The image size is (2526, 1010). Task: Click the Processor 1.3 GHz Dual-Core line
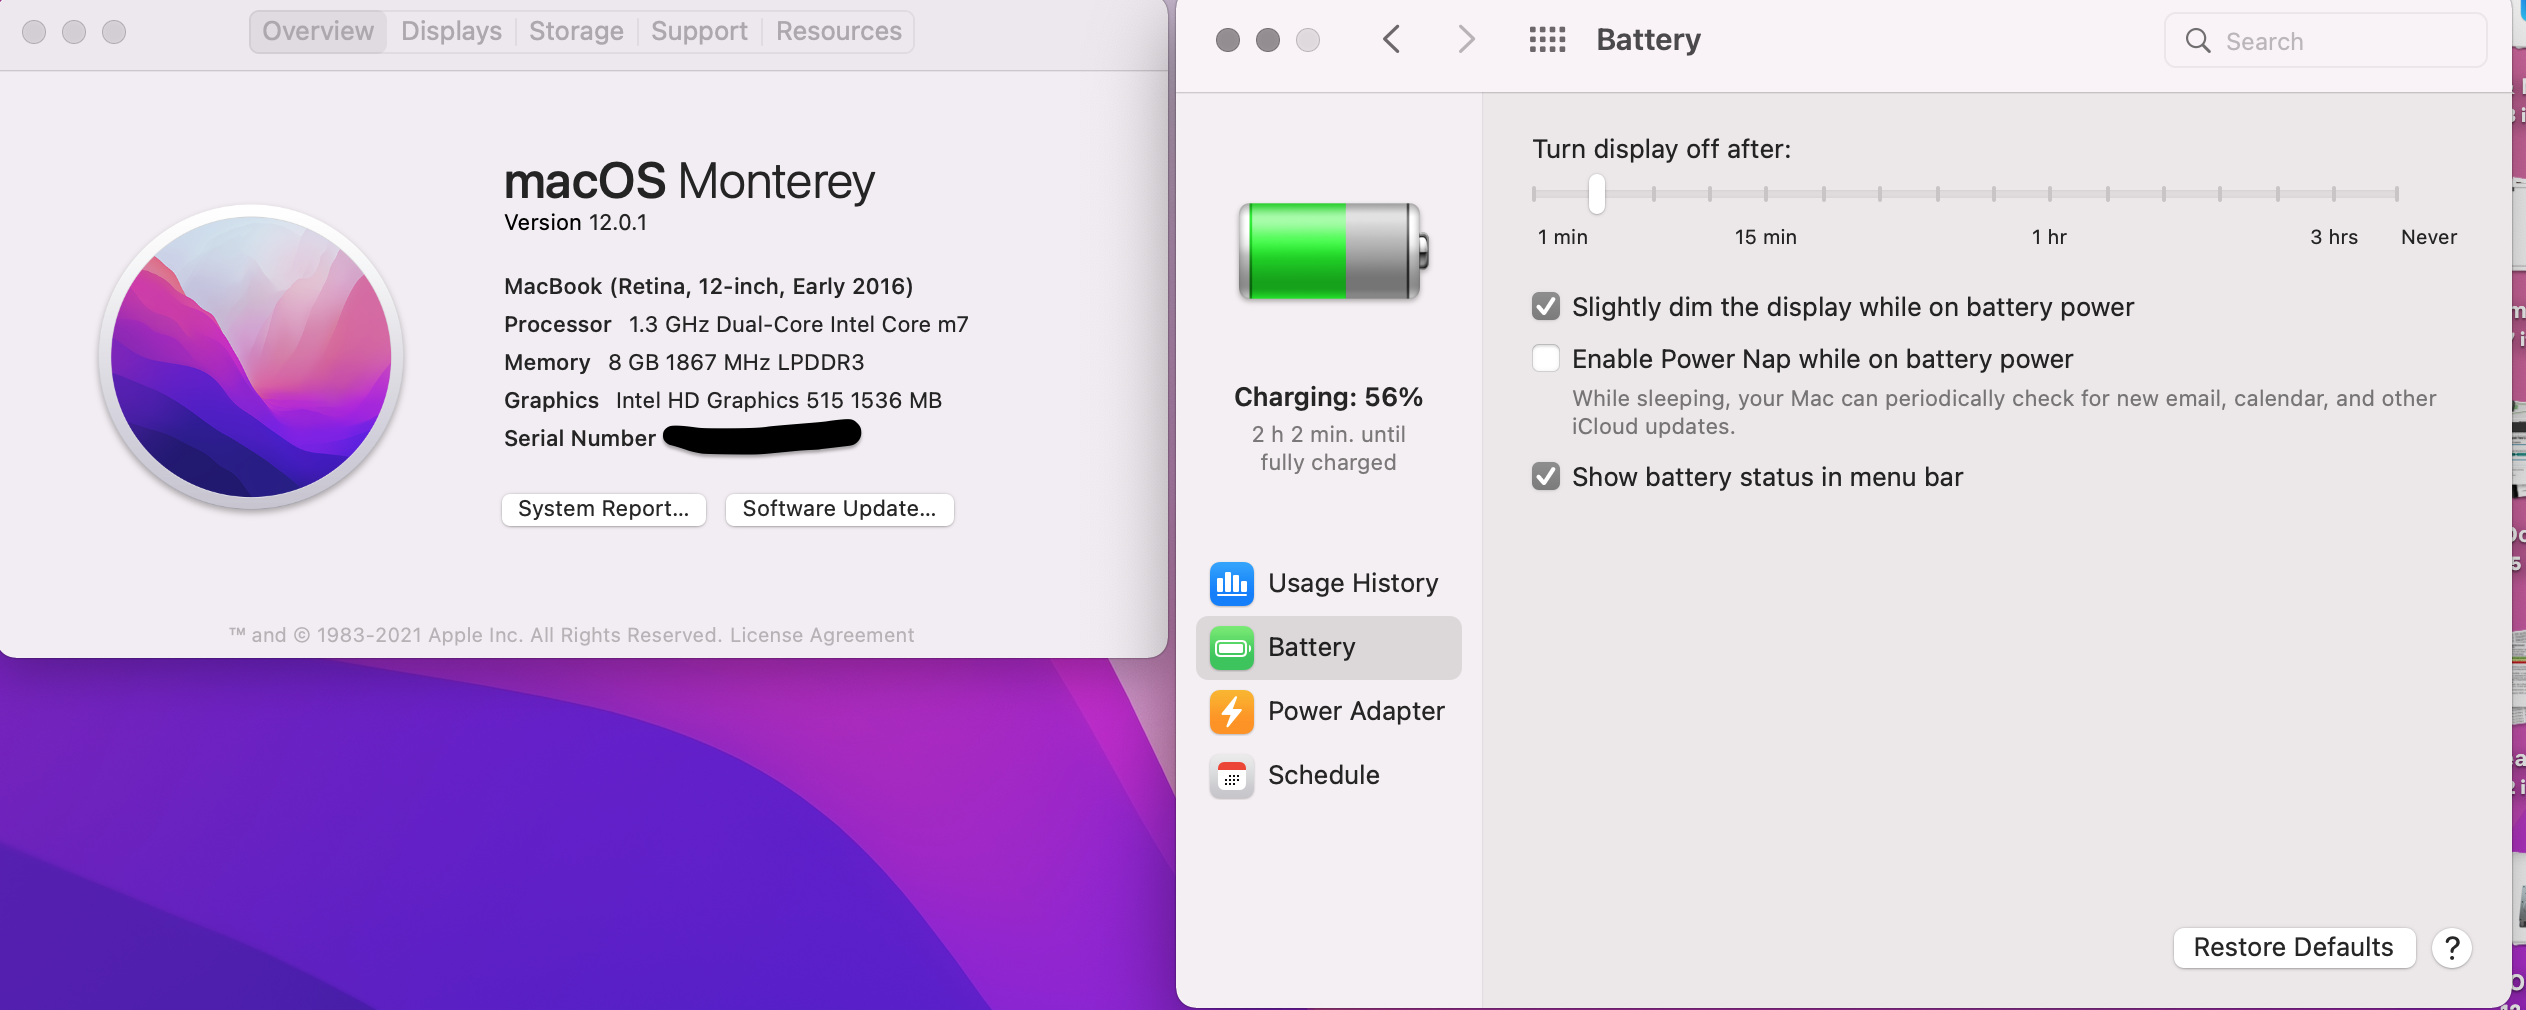tap(736, 325)
